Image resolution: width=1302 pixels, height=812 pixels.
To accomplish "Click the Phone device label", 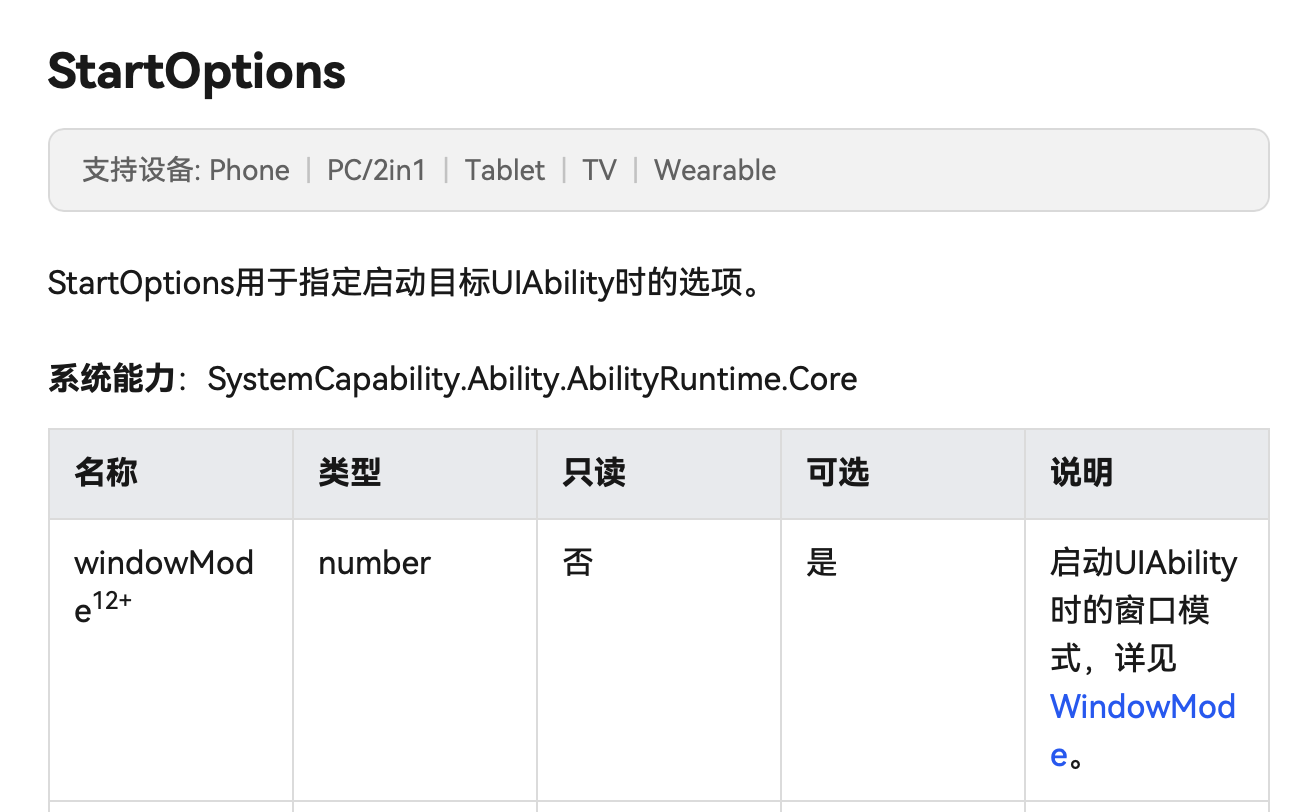I will [x=249, y=170].
